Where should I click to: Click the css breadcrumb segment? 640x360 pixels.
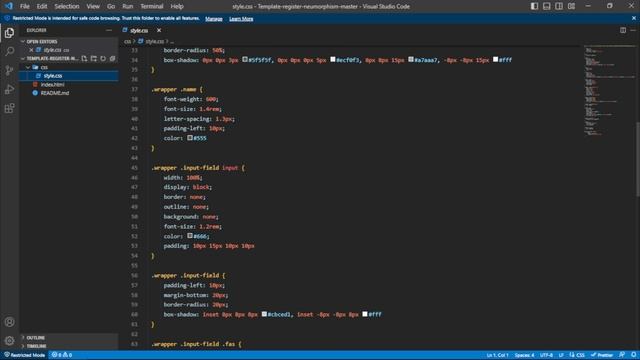(127, 42)
